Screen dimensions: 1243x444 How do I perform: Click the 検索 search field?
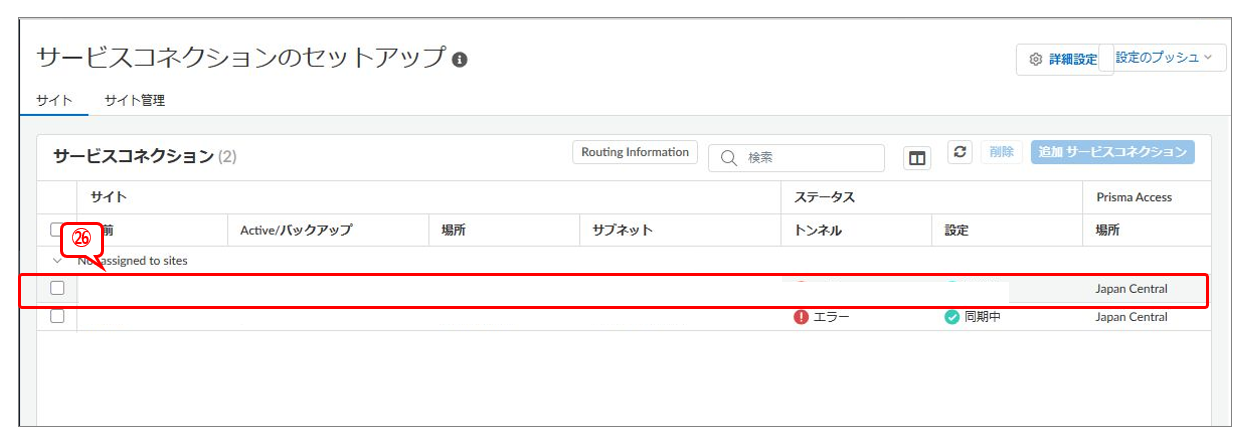[796, 158]
